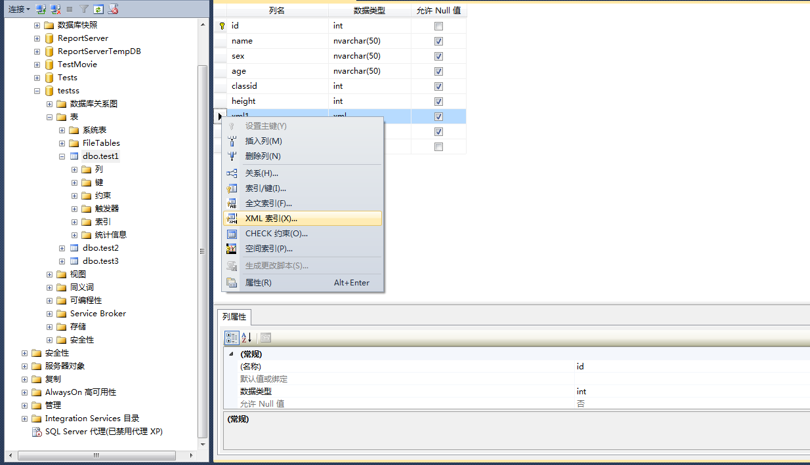
Task: Uncheck Allow Null for height column
Action: [x=439, y=101]
